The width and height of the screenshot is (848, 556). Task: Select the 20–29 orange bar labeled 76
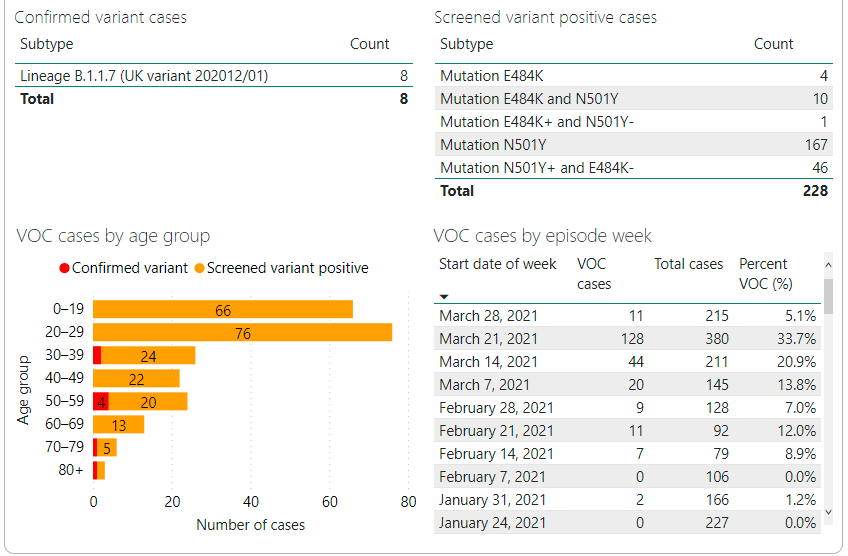pos(242,332)
